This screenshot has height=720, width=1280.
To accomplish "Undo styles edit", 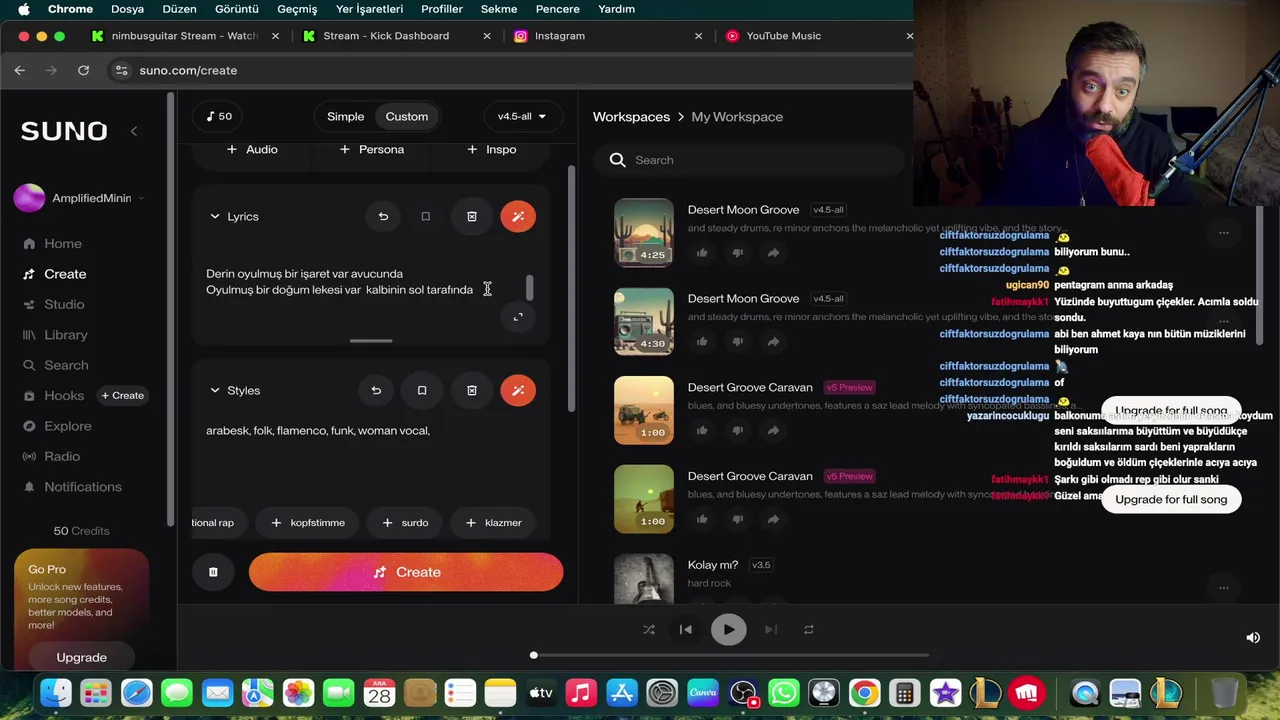I will click(x=376, y=390).
